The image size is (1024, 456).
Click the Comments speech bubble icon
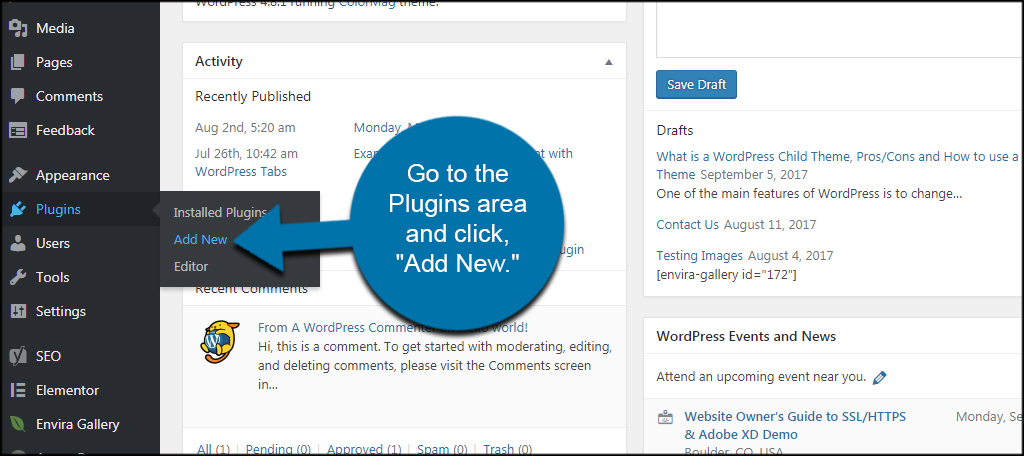click(18, 97)
